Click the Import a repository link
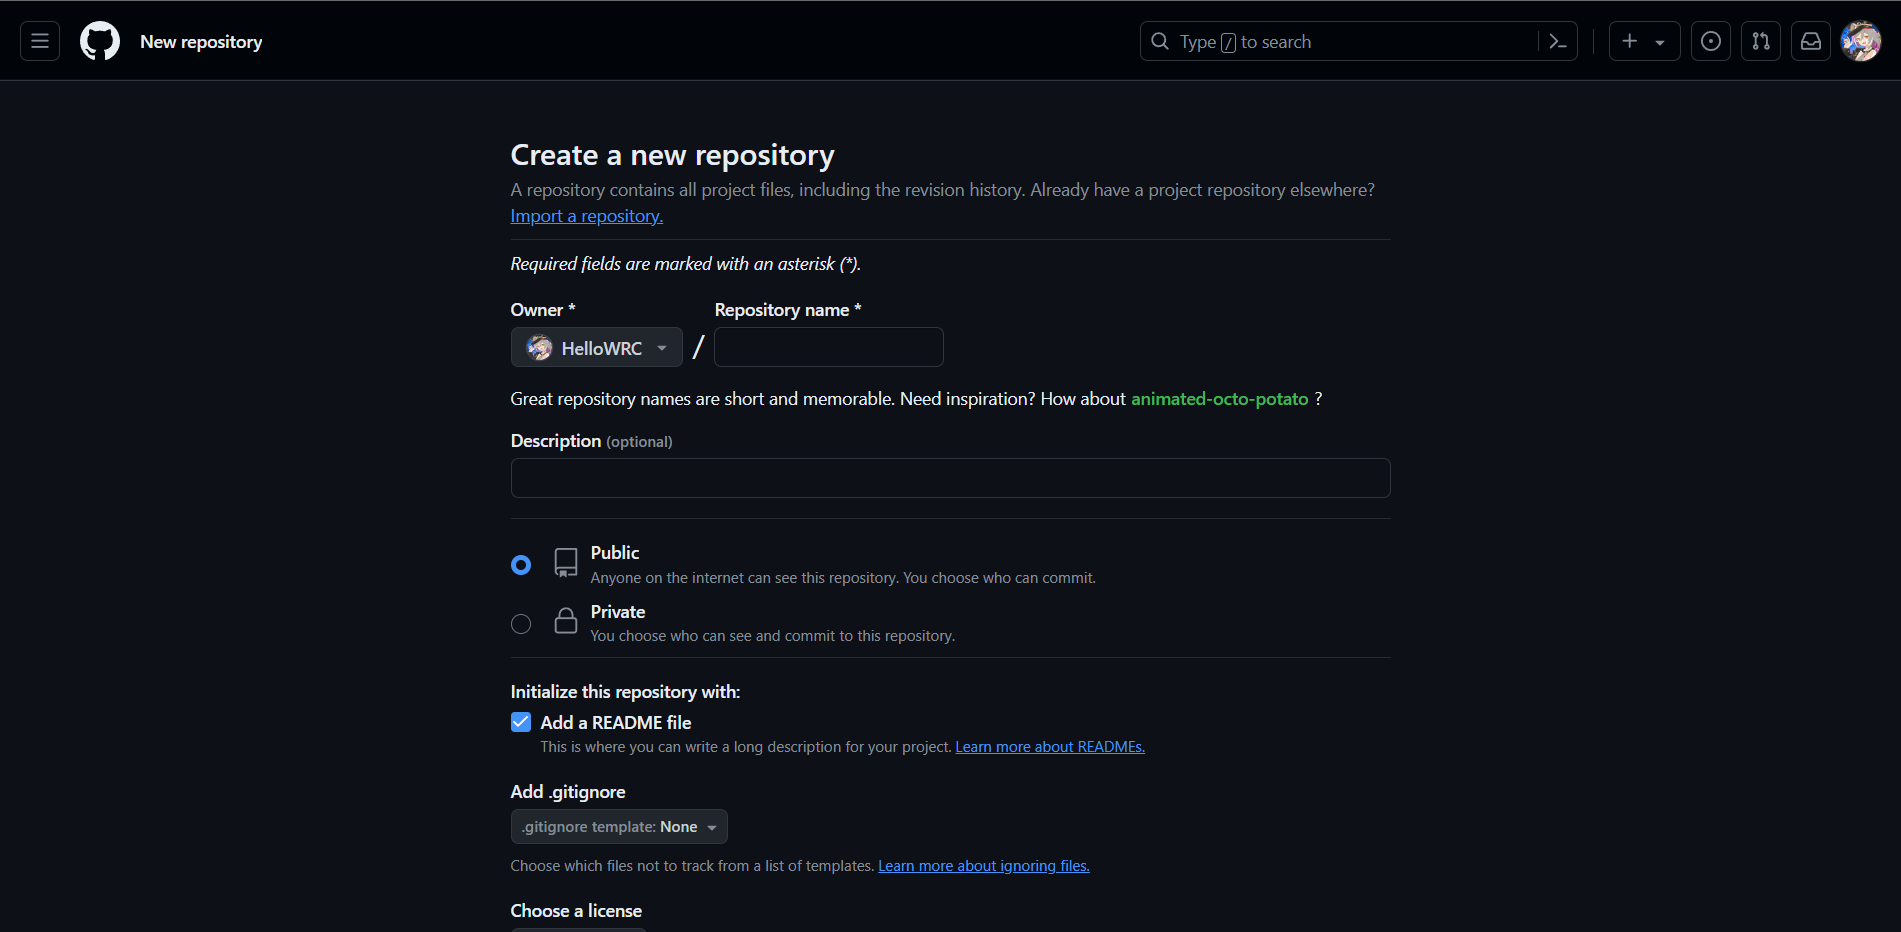 (x=586, y=216)
